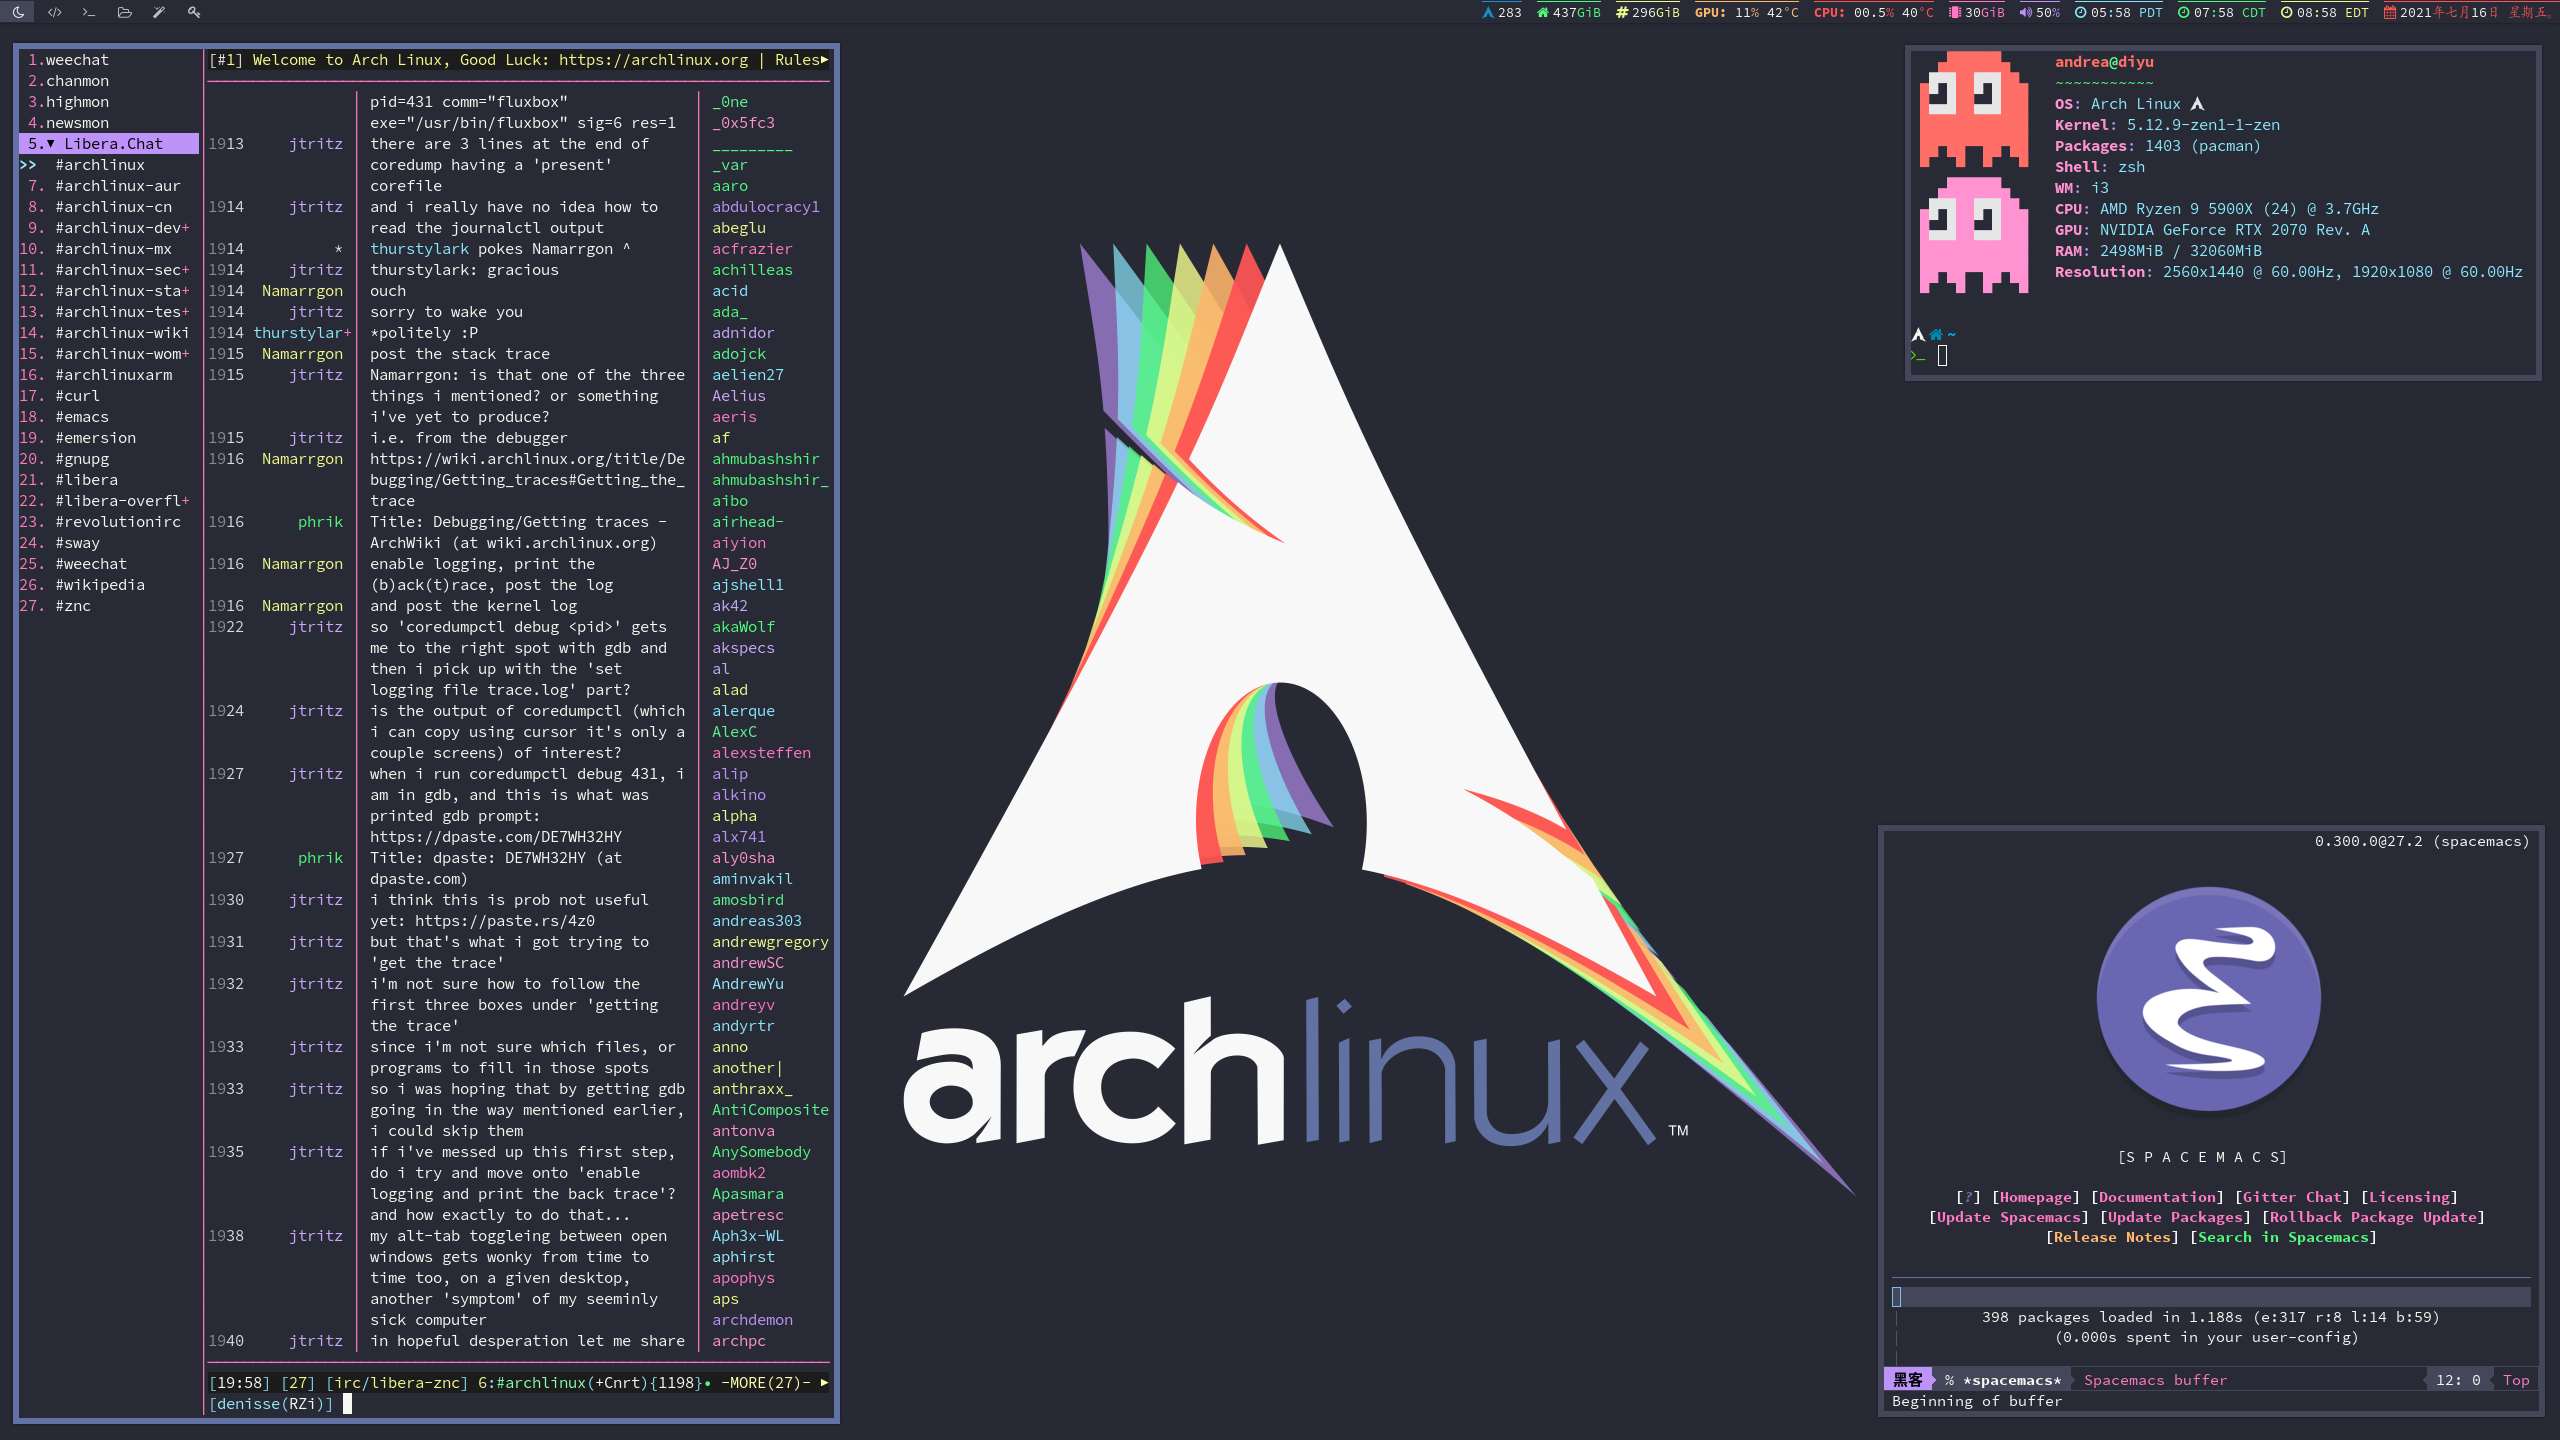Click the key workspace icon

(194, 12)
